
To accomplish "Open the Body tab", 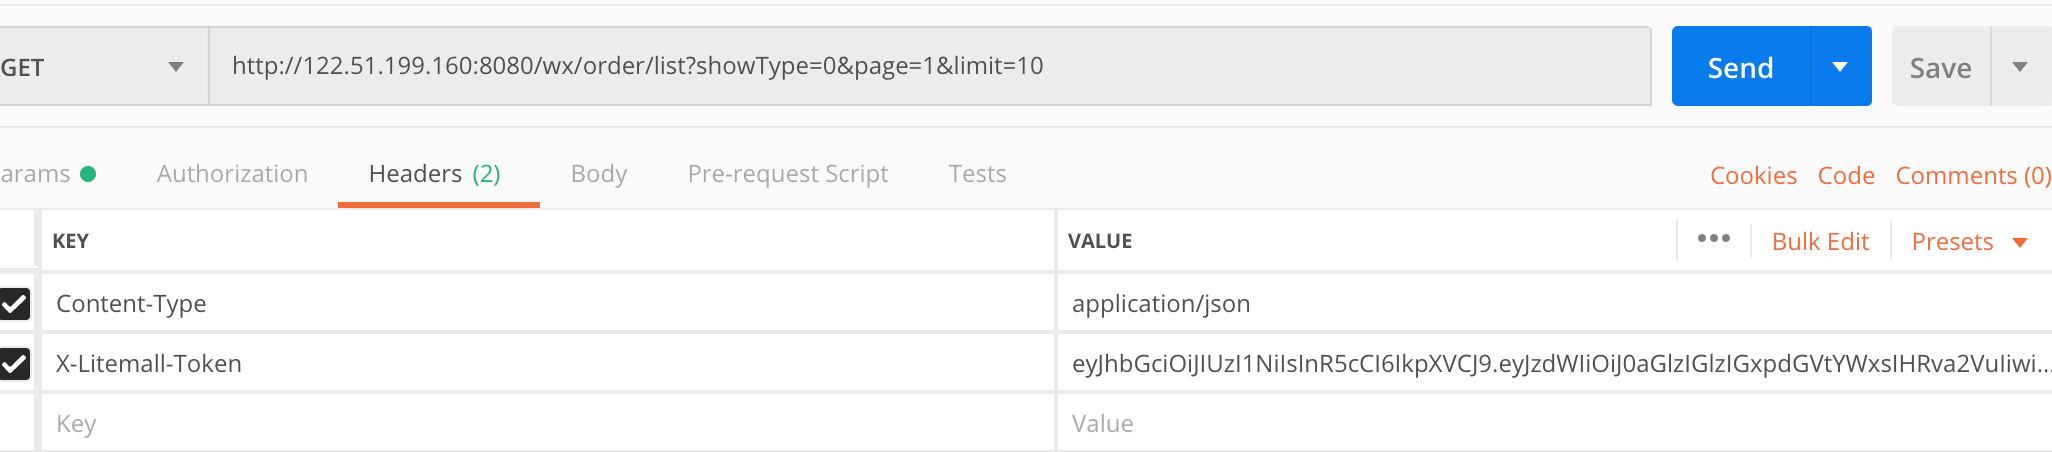I will [599, 174].
